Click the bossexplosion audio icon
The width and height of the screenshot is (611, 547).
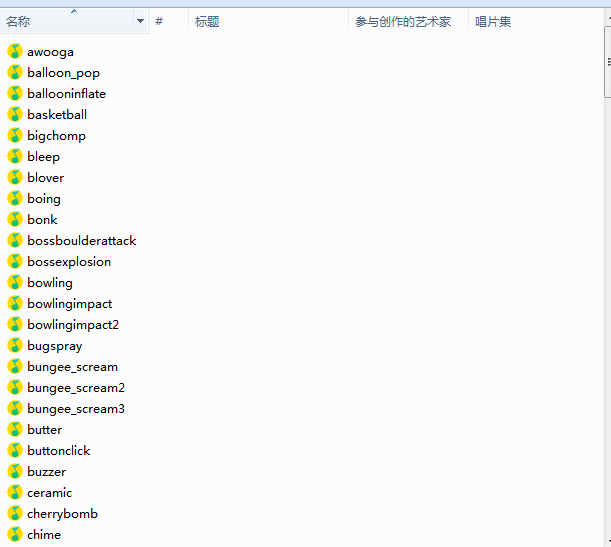[15, 262]
